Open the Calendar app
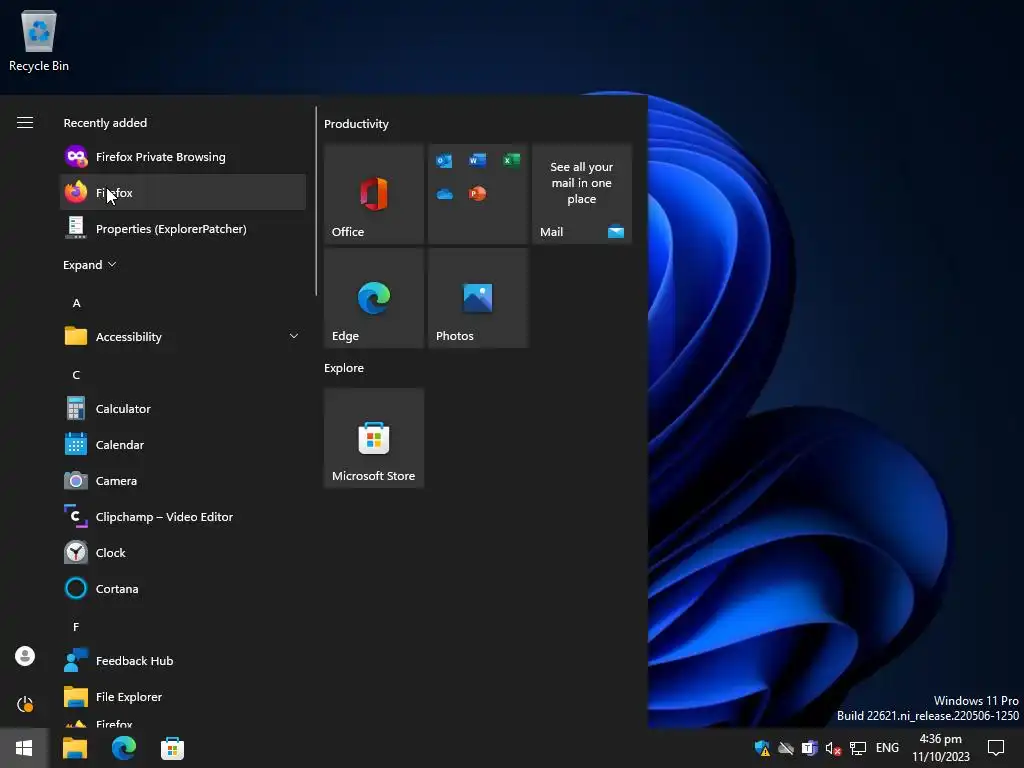 182,445
